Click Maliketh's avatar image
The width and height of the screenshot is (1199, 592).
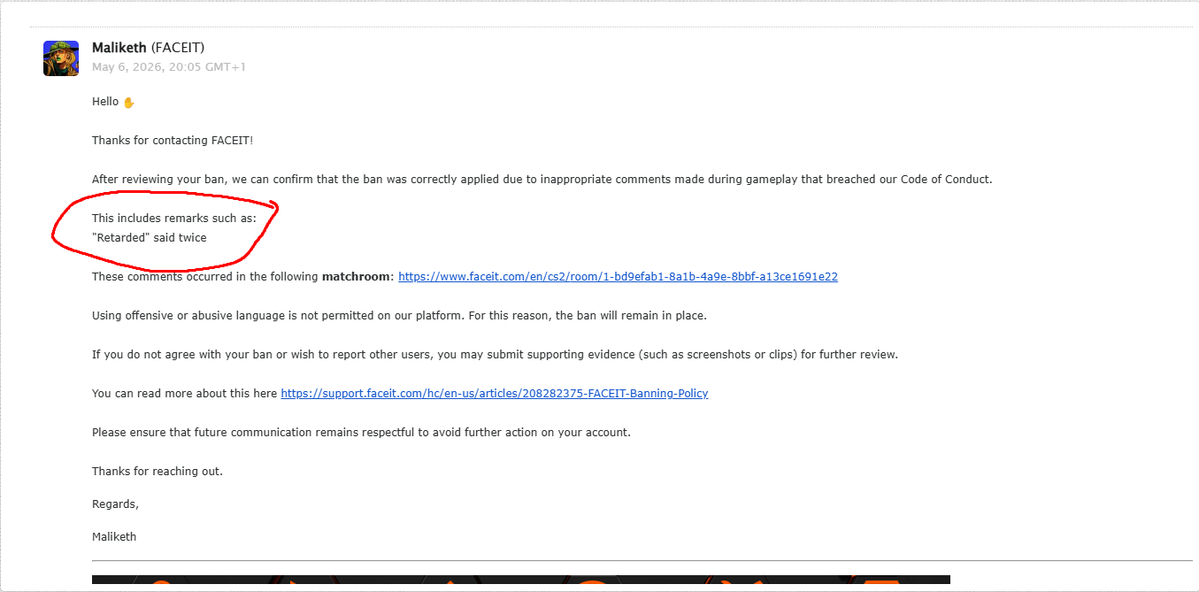[61, 58]
